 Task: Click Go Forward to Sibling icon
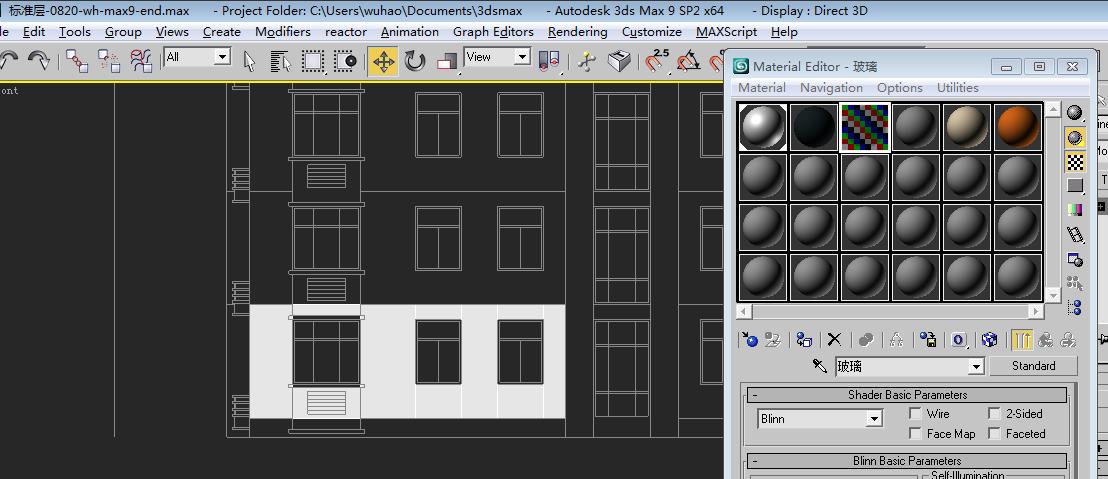pos(1068,340)
